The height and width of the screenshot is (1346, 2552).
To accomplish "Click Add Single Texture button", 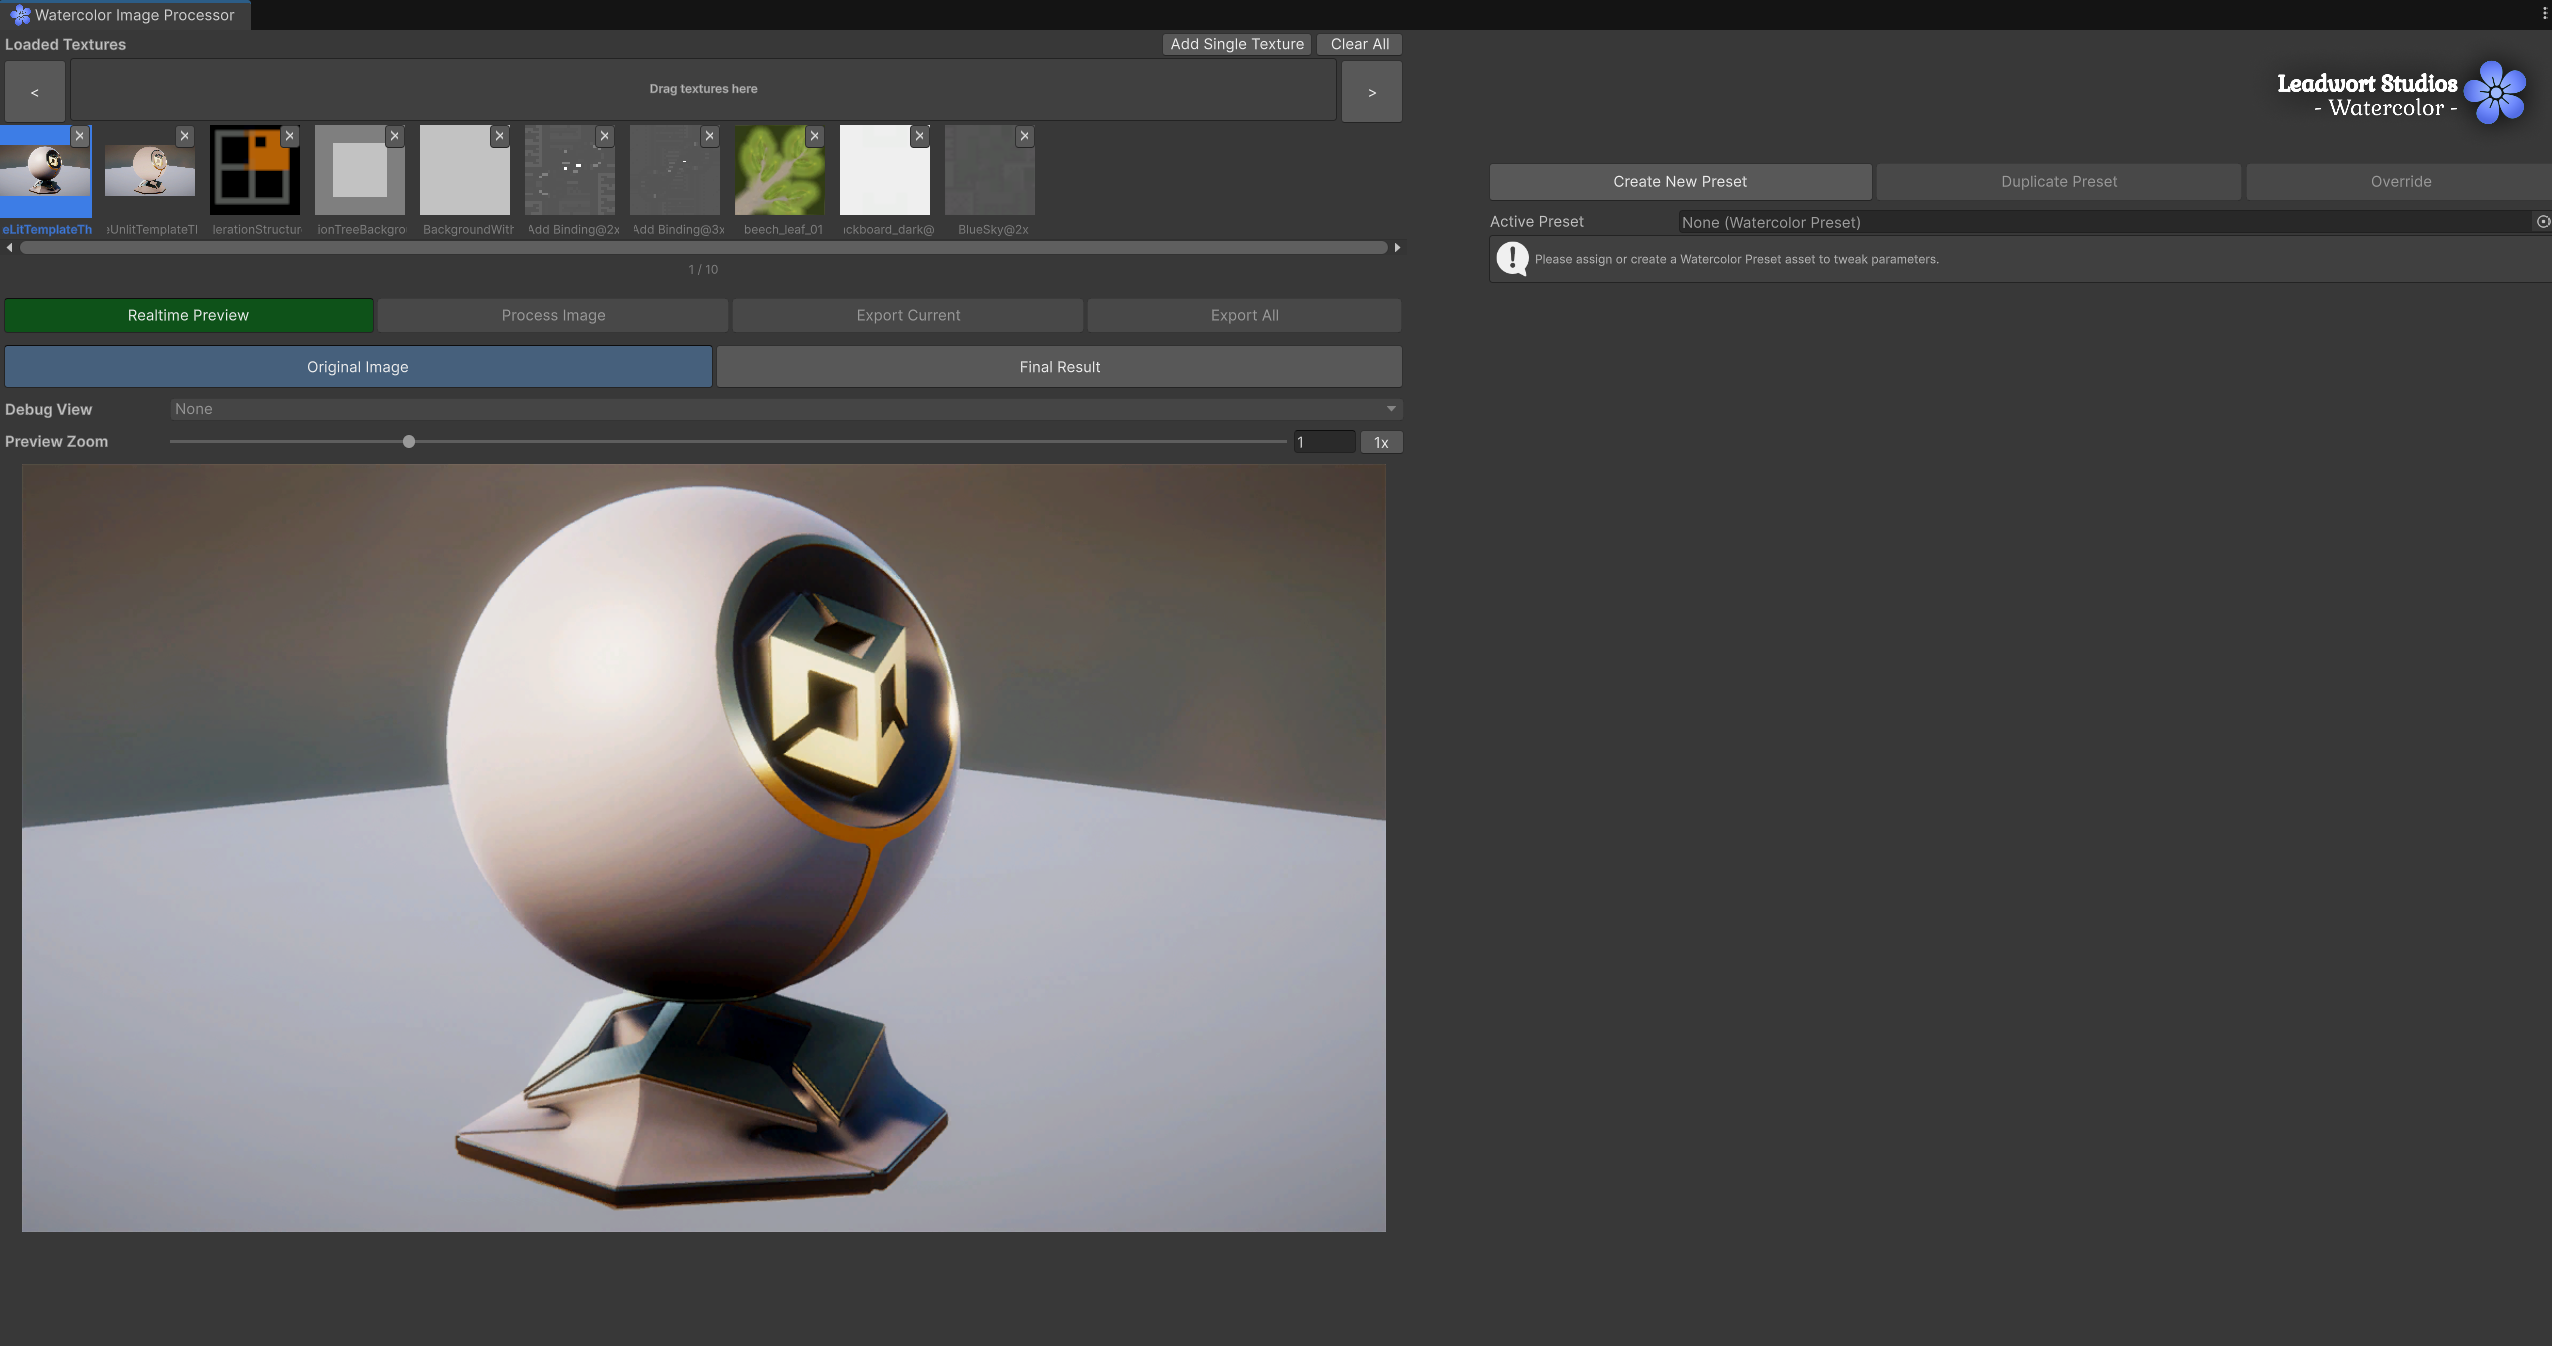I will tap(1237, 44).
